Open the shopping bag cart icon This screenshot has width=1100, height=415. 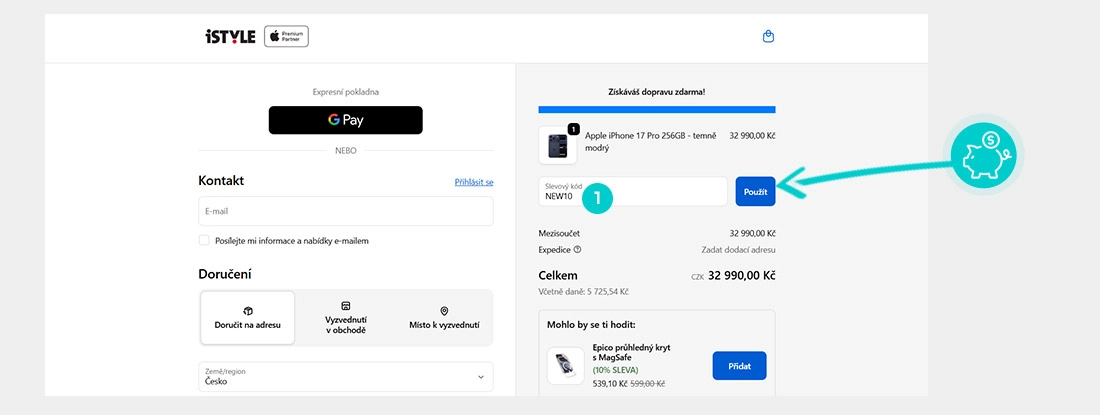click(x=768, y=36)
